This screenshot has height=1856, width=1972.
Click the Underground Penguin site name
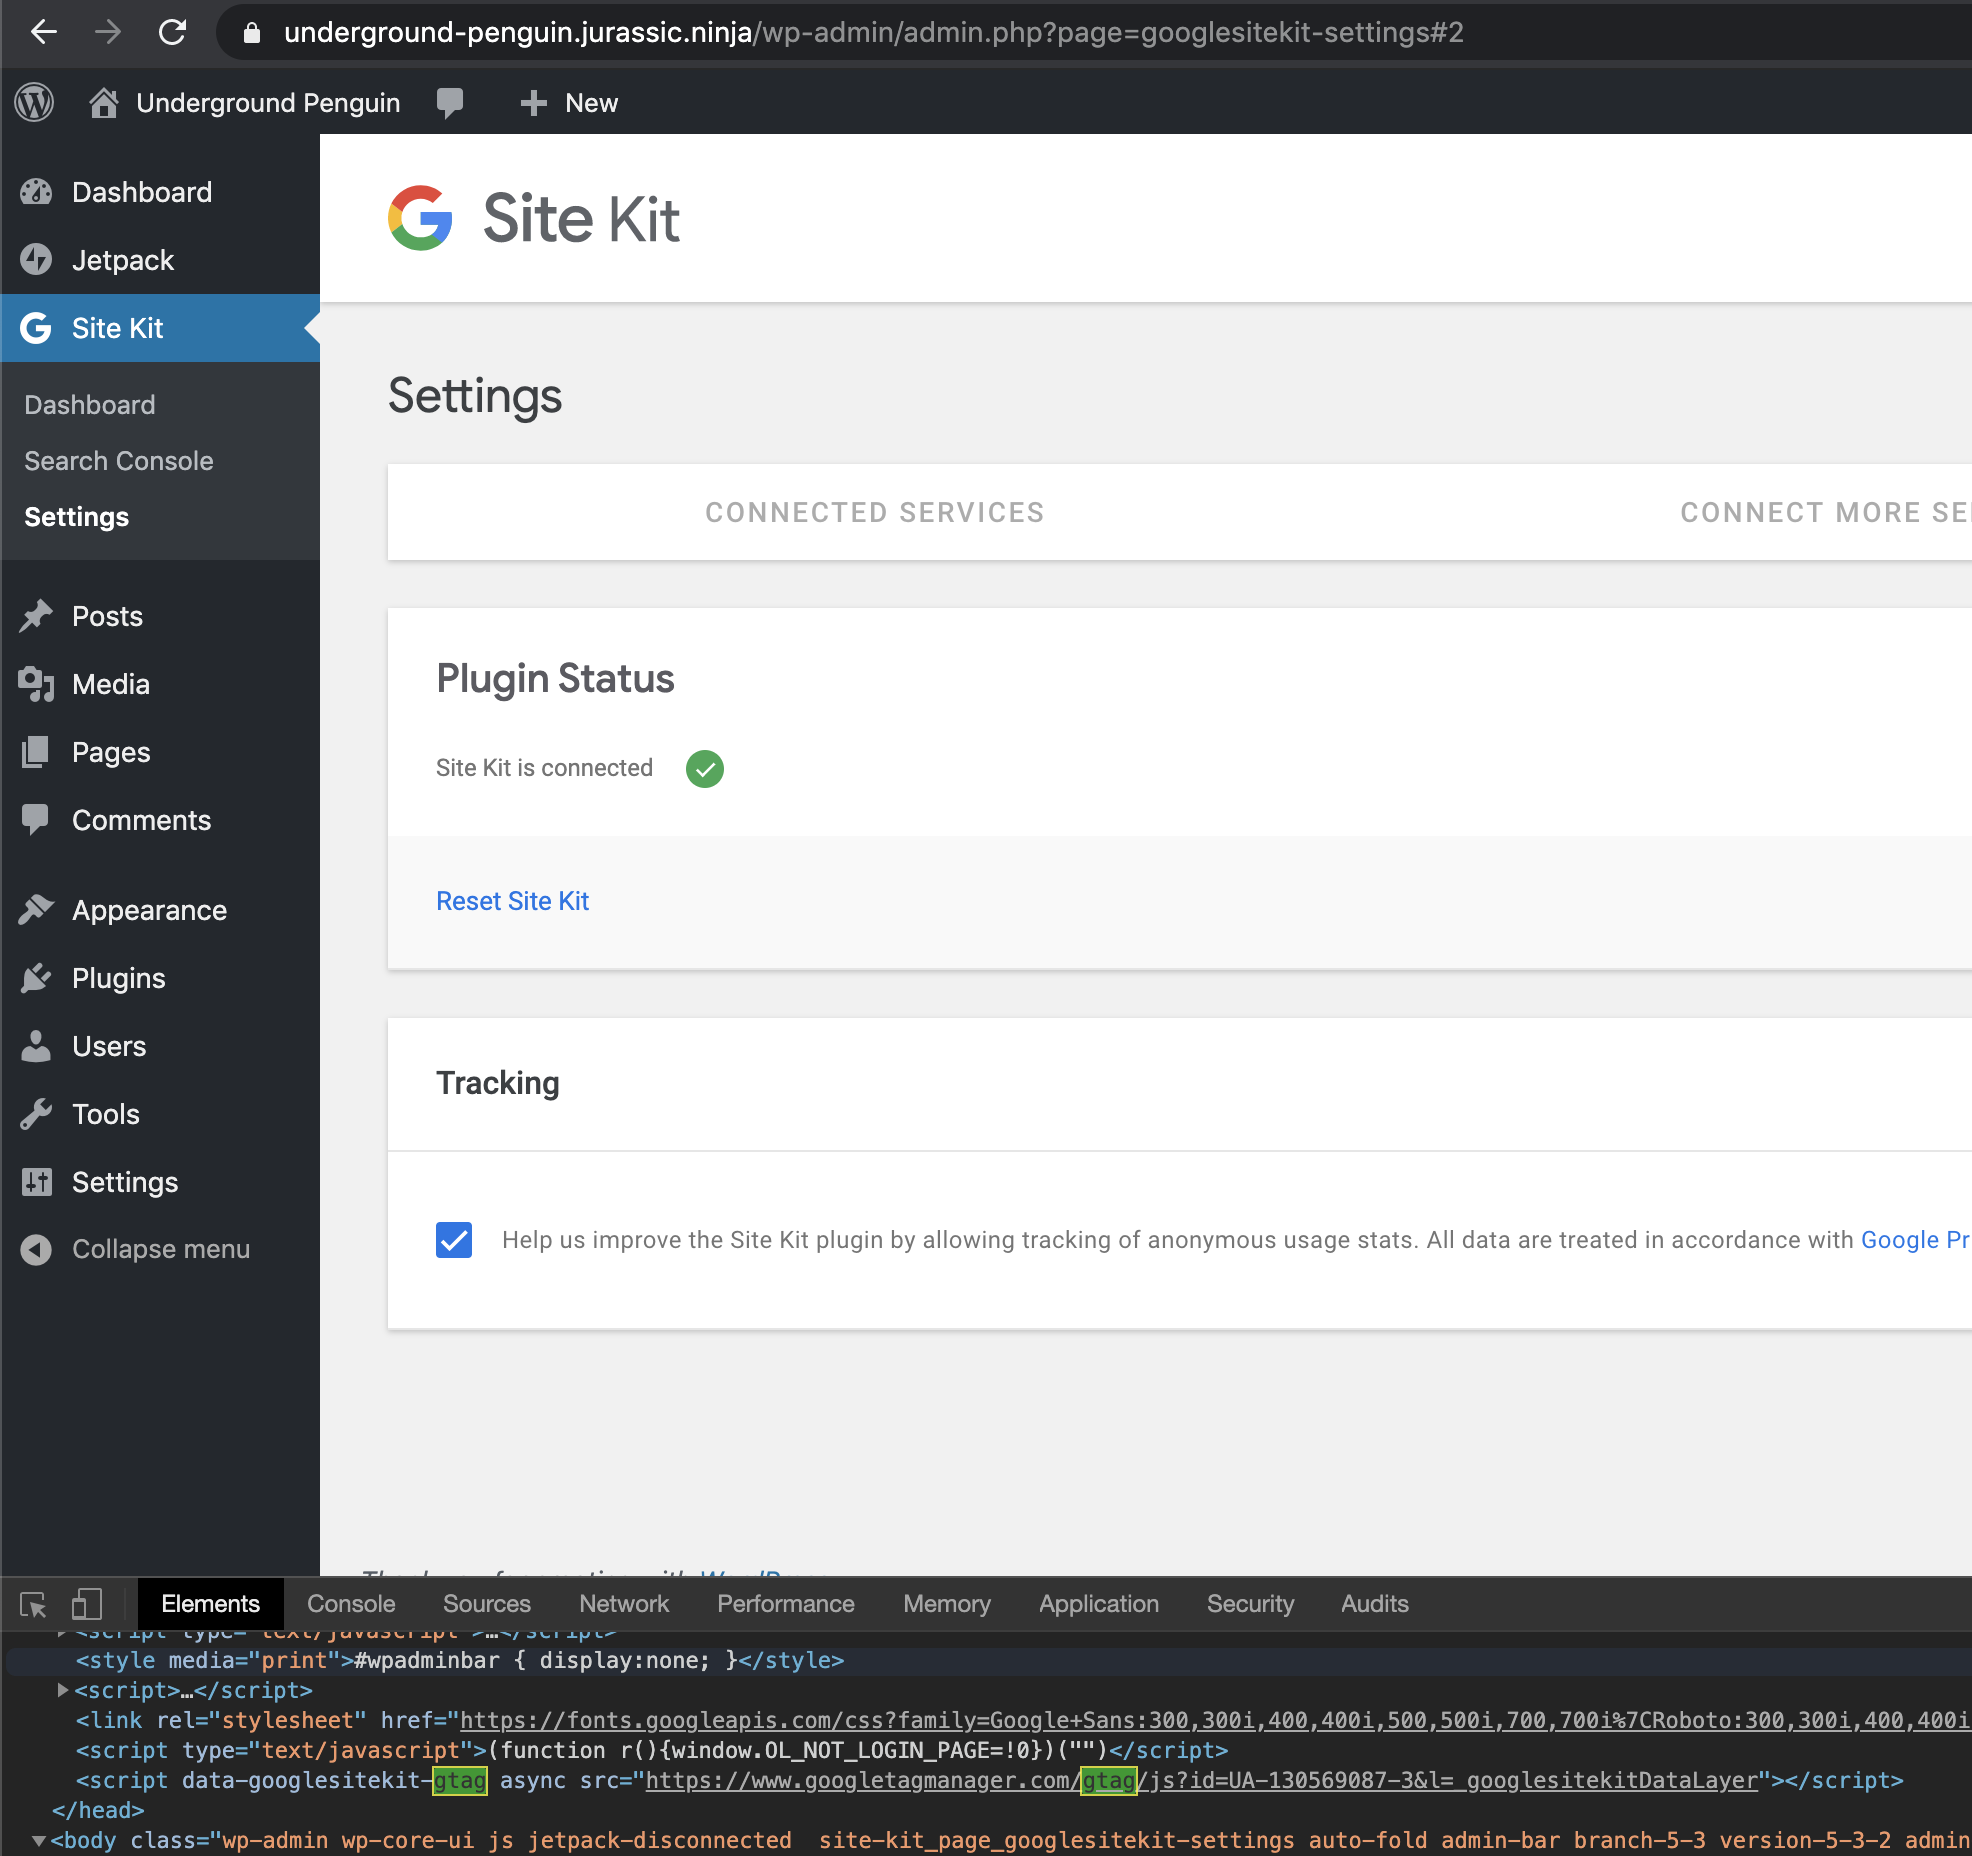(268, 103)
